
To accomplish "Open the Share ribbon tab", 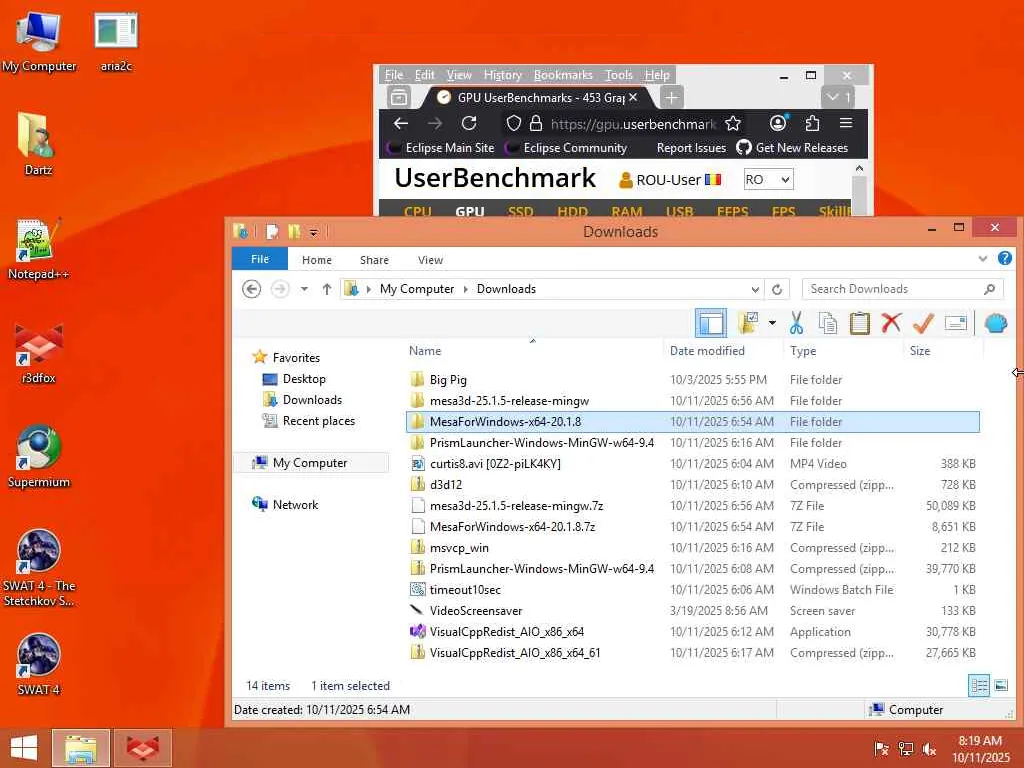I will [374, 260].
